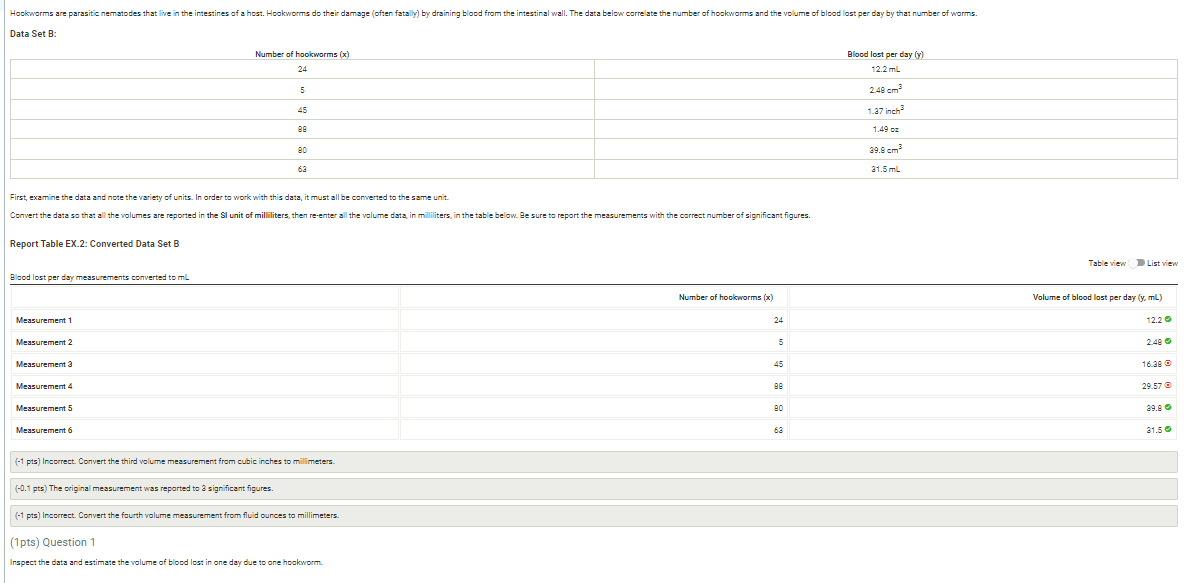Click the 'List view' label
The width and height of the screenshot is (1193, 583).
[1162, 263]
